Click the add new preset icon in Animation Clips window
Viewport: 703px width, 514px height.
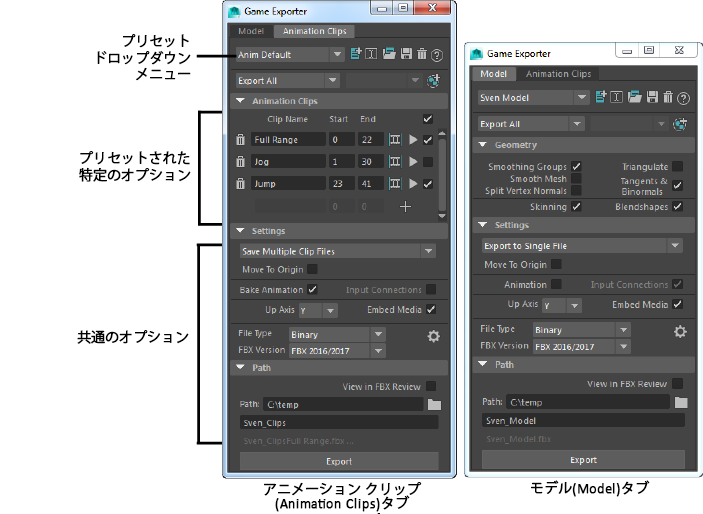(x=356, y=54)
